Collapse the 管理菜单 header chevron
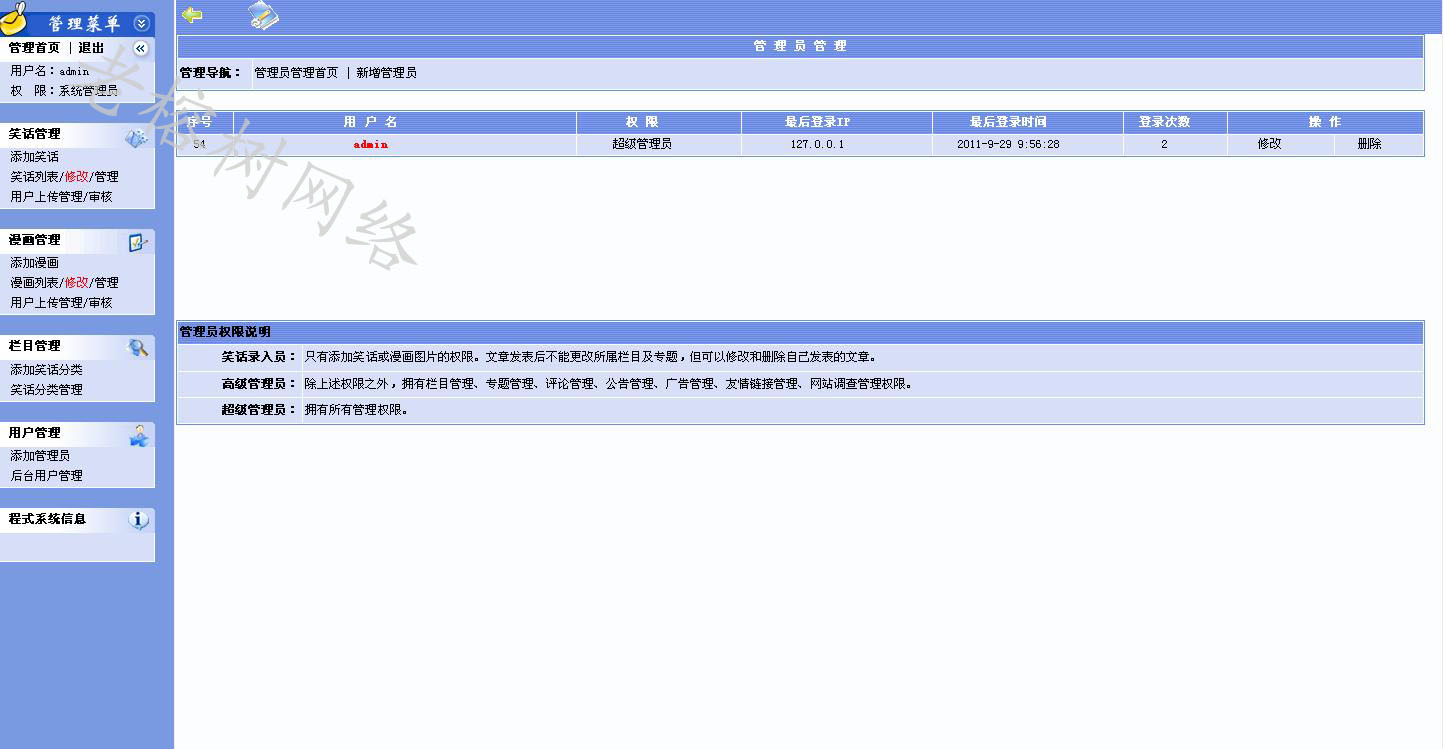Image resolution: width=1444 pixels, height=749 pixels. click(x=141, y=24)
